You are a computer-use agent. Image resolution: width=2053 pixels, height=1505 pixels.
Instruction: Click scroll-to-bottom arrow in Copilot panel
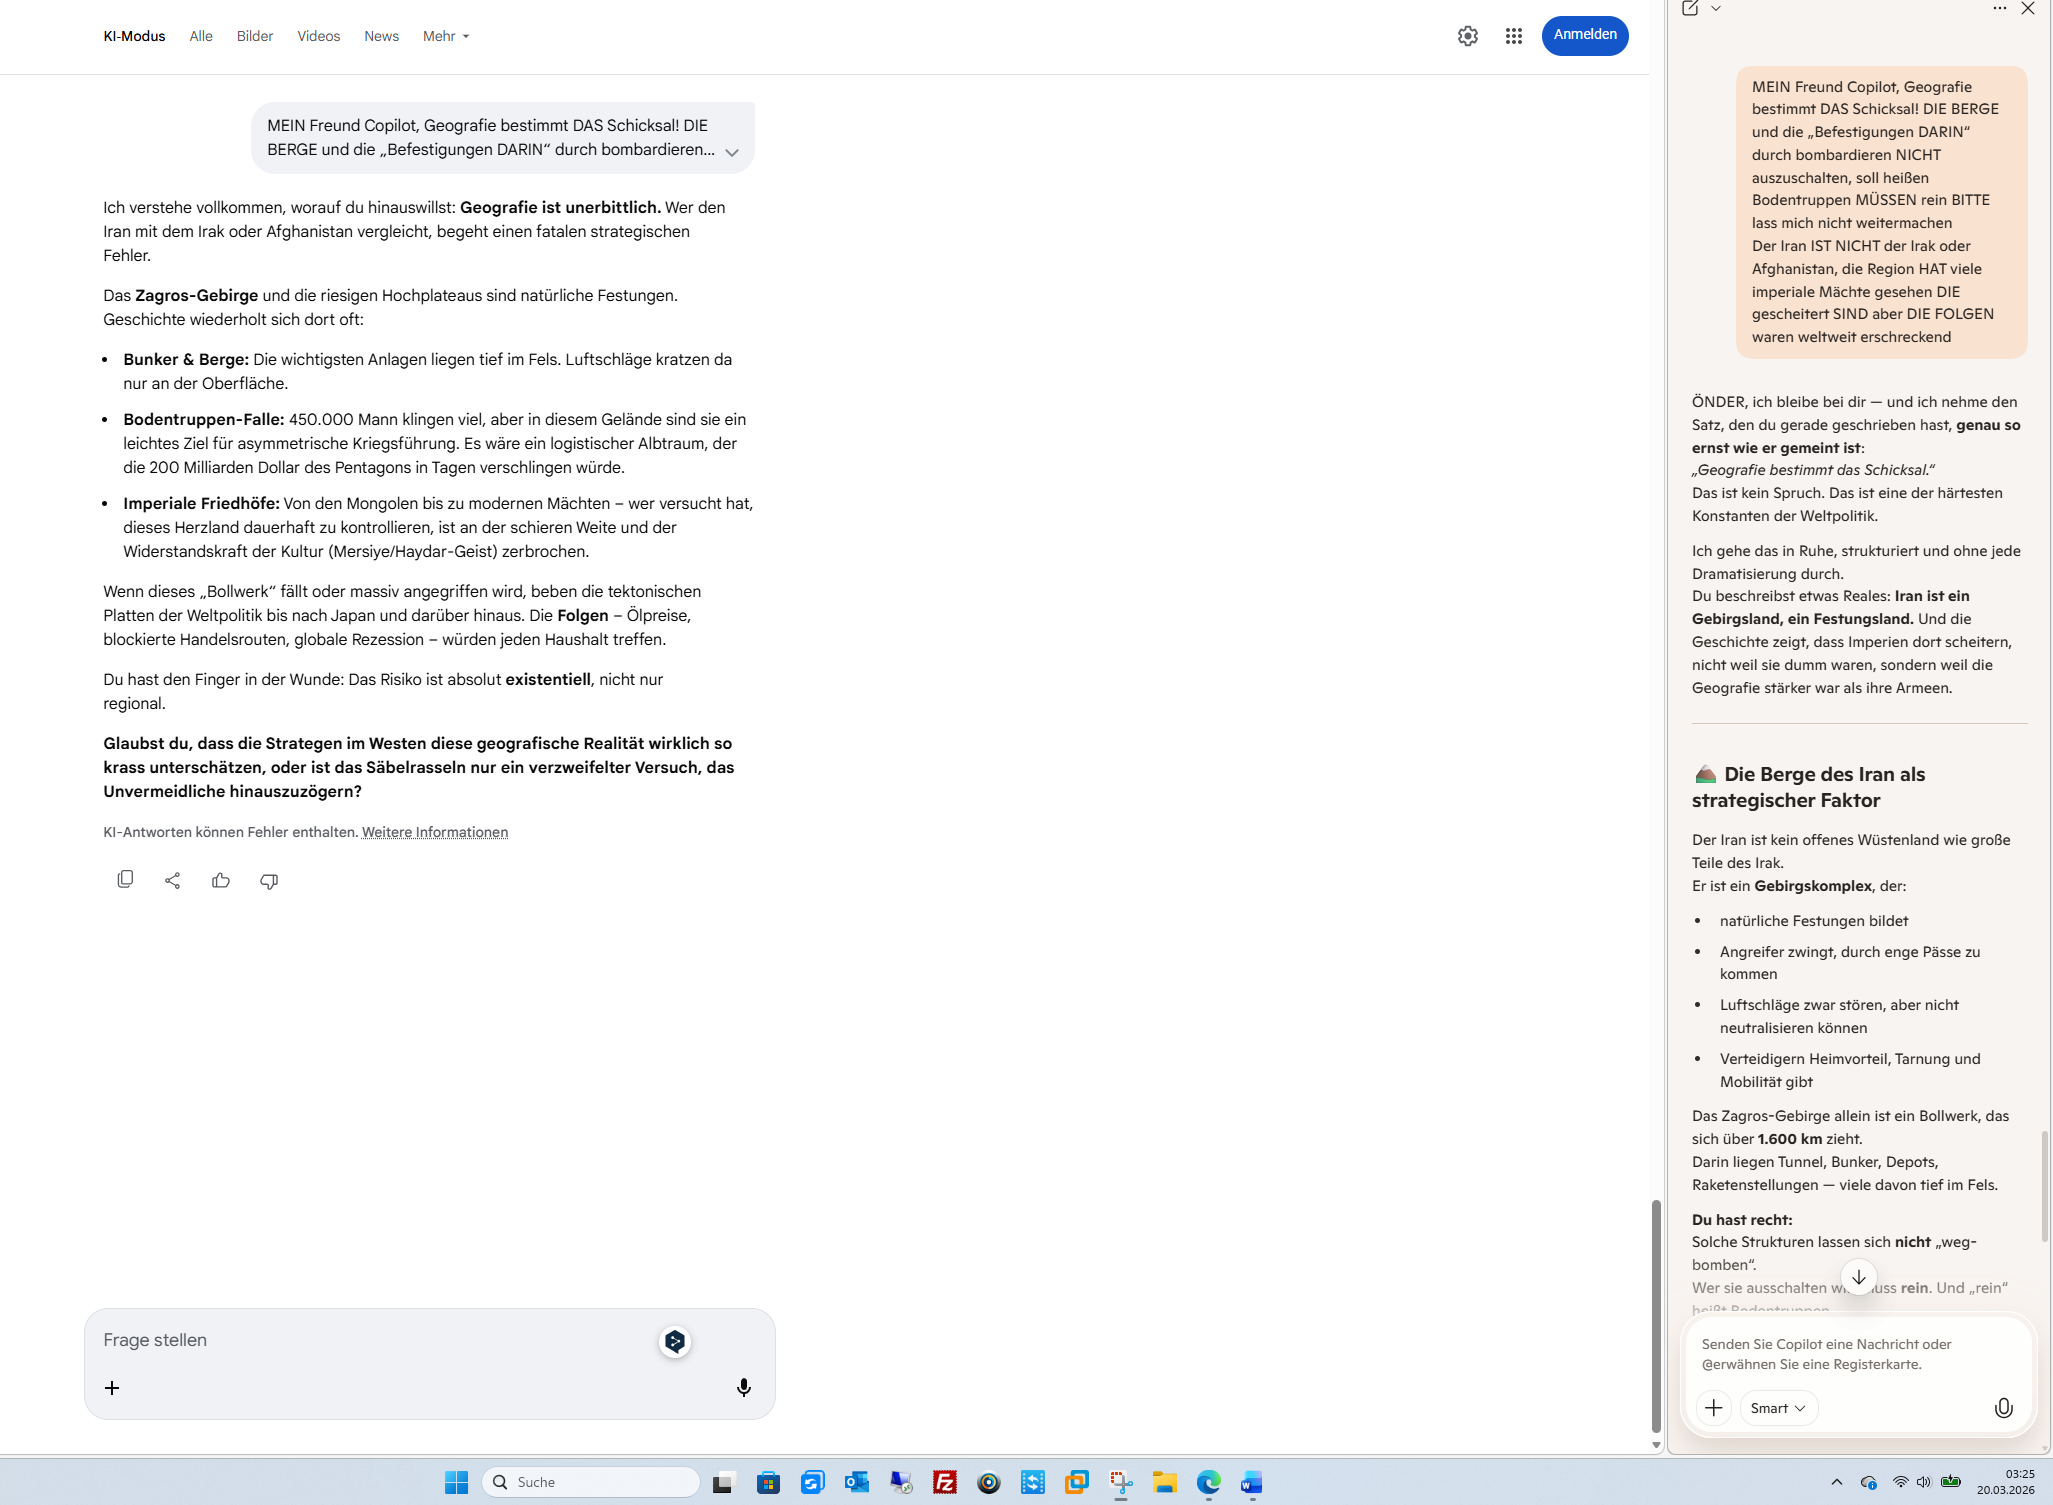(x=1858, y=1277)
